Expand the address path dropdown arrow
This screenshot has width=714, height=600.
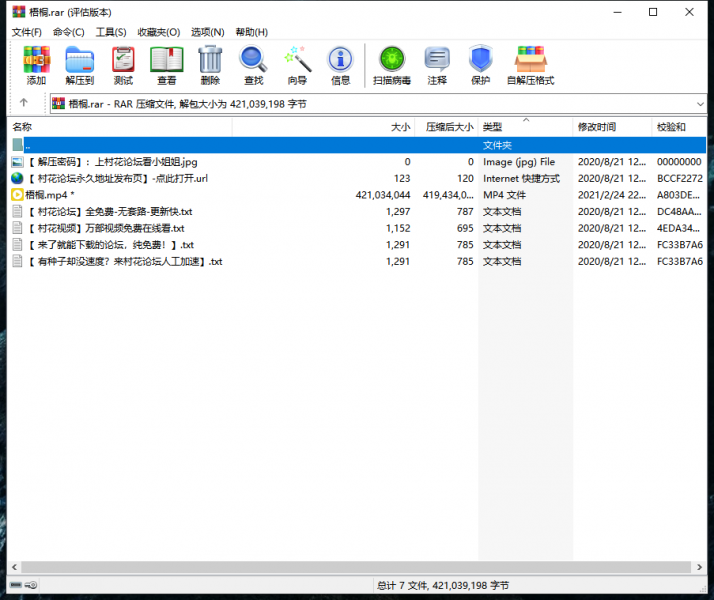click(x=699, y=103)
